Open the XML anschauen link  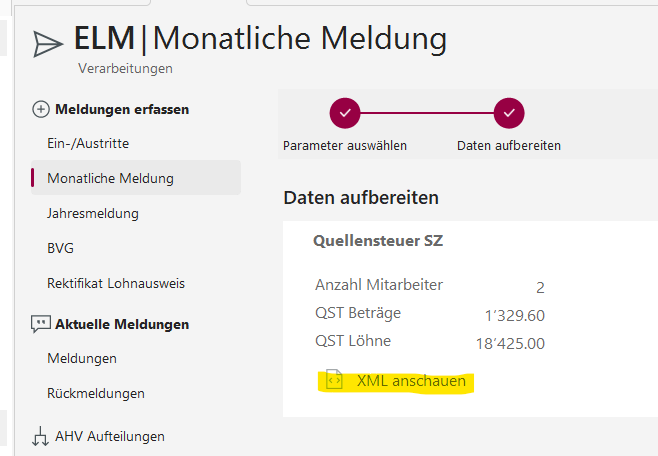[x=411, y=381]
